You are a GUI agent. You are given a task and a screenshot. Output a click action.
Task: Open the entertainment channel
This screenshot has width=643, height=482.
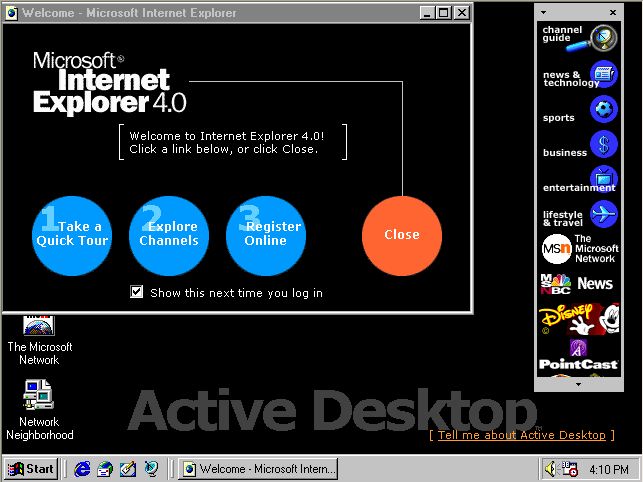tap(579, 180)
